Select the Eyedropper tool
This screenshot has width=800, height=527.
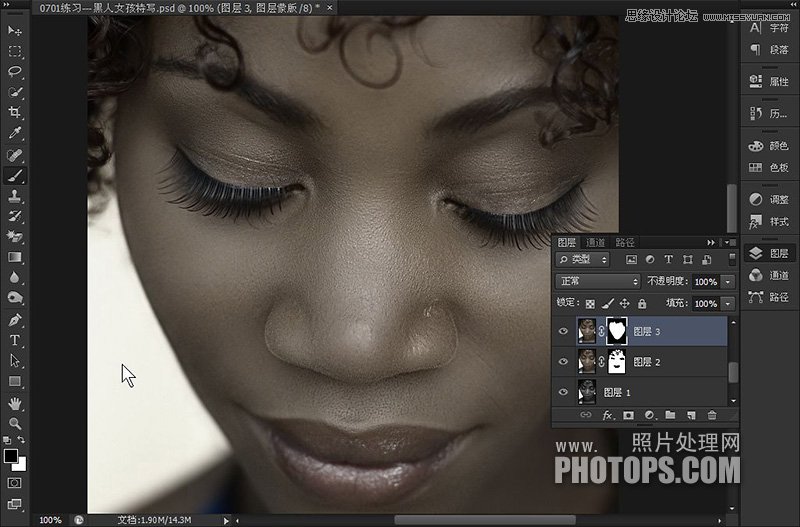[15, 133]
